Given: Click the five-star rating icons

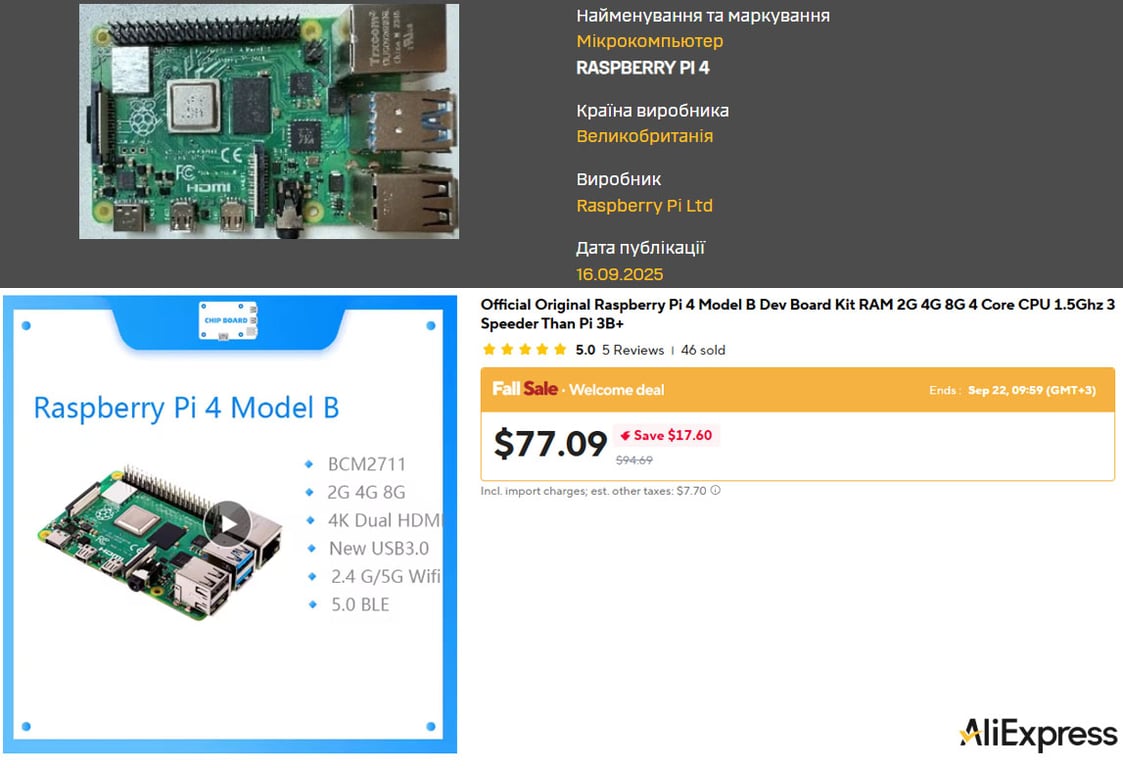Looking at the screenshot, I should (x=524, y=350).
